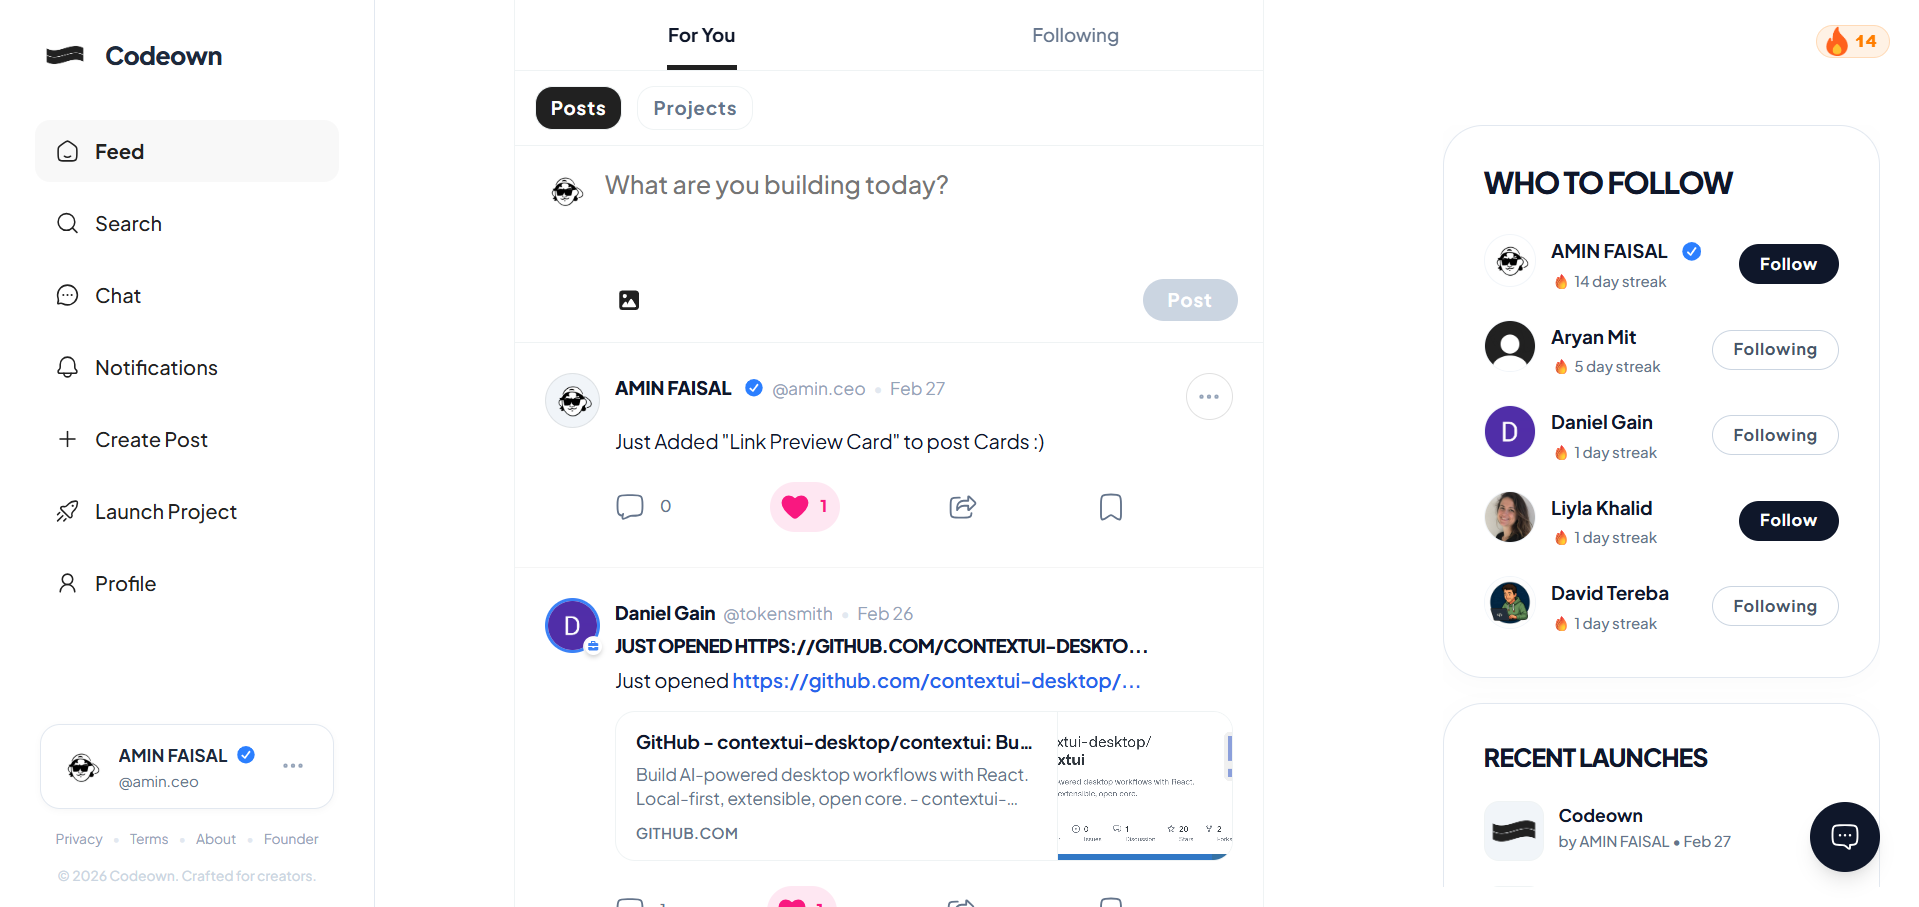
Task: Open options beside your profile card
Action: point(292,765)
